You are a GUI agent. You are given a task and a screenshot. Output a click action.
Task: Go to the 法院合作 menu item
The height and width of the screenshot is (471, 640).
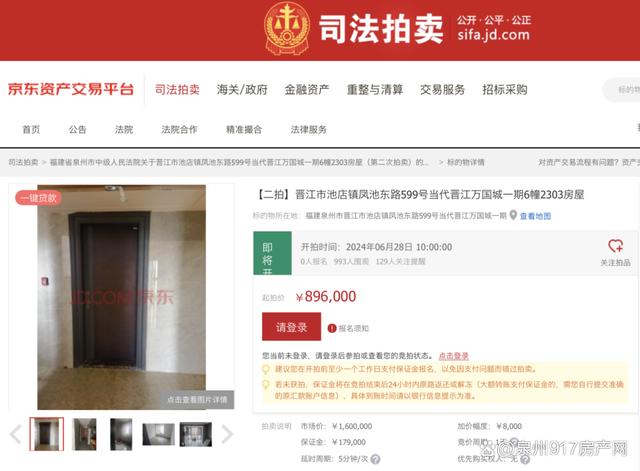tap(179, 129)
